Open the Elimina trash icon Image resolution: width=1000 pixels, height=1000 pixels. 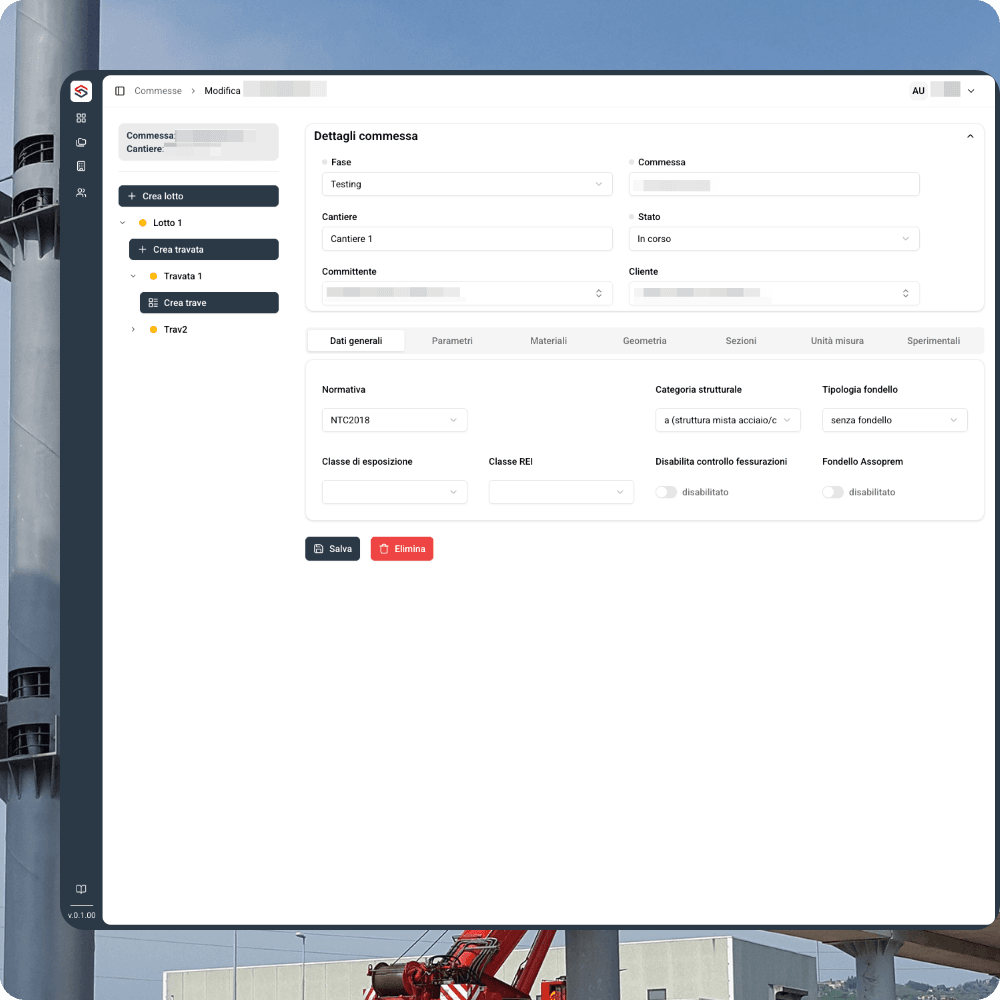pyautogui.click(x=383, y=548)
